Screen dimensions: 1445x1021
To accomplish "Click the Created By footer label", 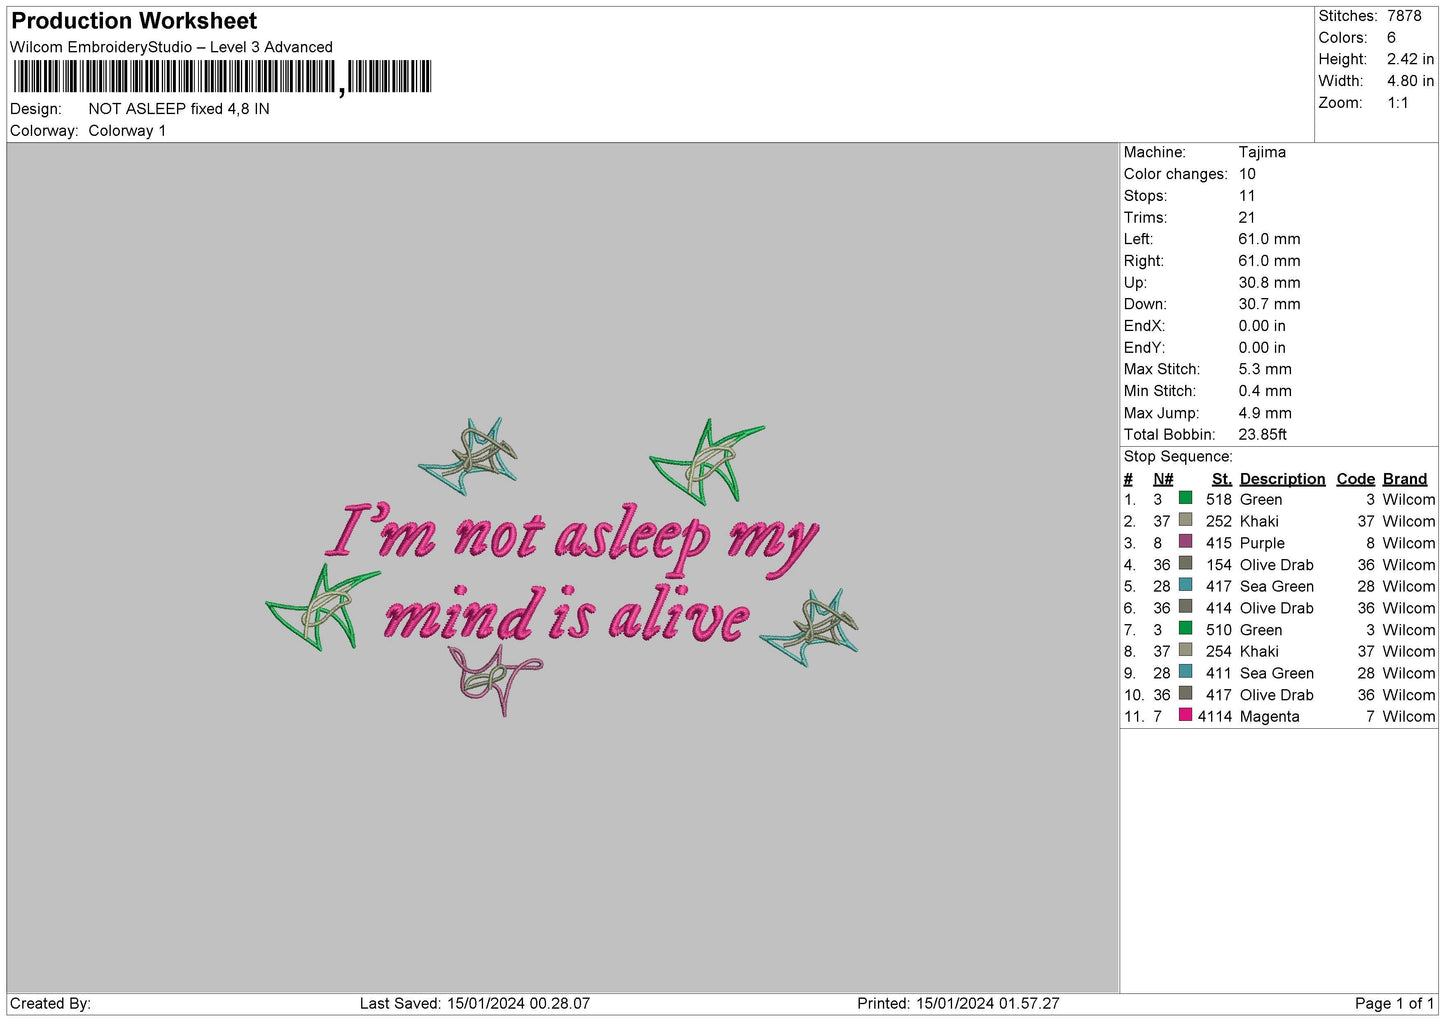I will point(50,1003).
